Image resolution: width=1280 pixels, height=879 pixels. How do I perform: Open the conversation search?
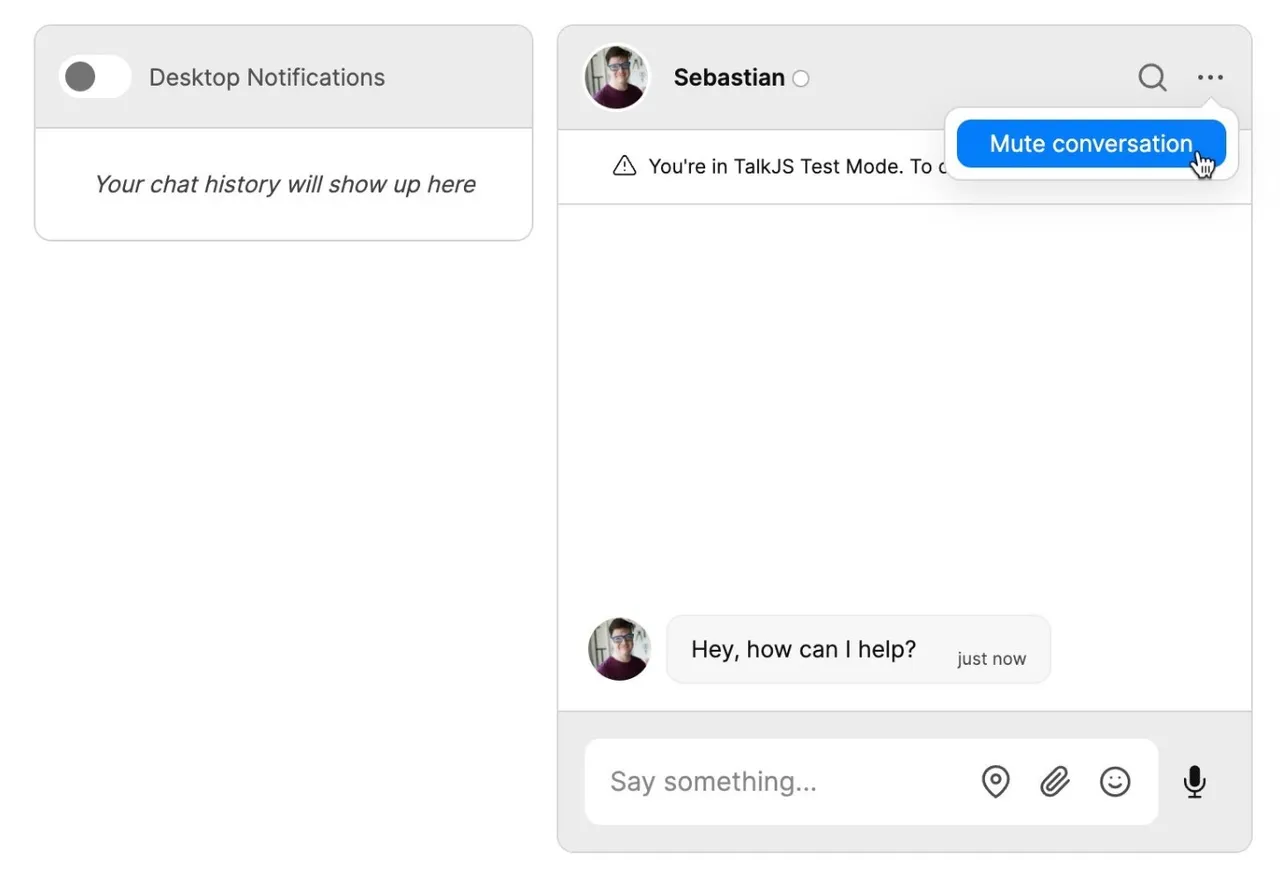point(1152,77)
